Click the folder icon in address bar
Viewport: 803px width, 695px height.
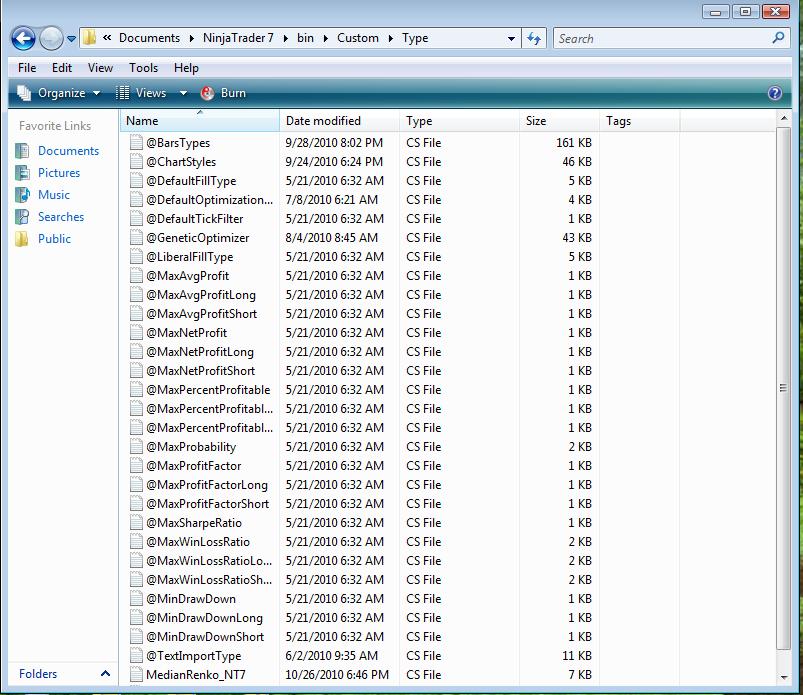click(x=89, y=38)
